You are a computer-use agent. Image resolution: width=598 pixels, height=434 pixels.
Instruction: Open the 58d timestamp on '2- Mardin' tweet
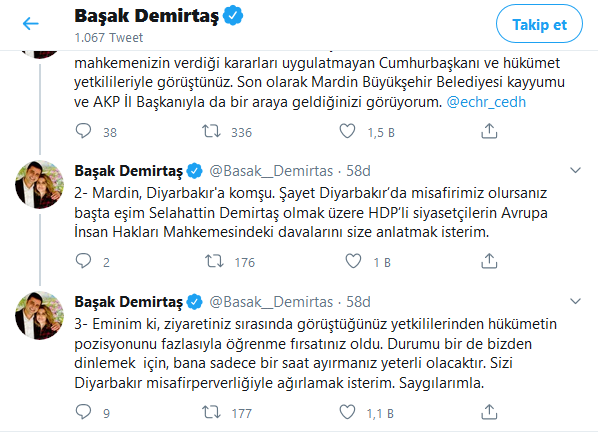pyautogui.click(x=358, y=171)
